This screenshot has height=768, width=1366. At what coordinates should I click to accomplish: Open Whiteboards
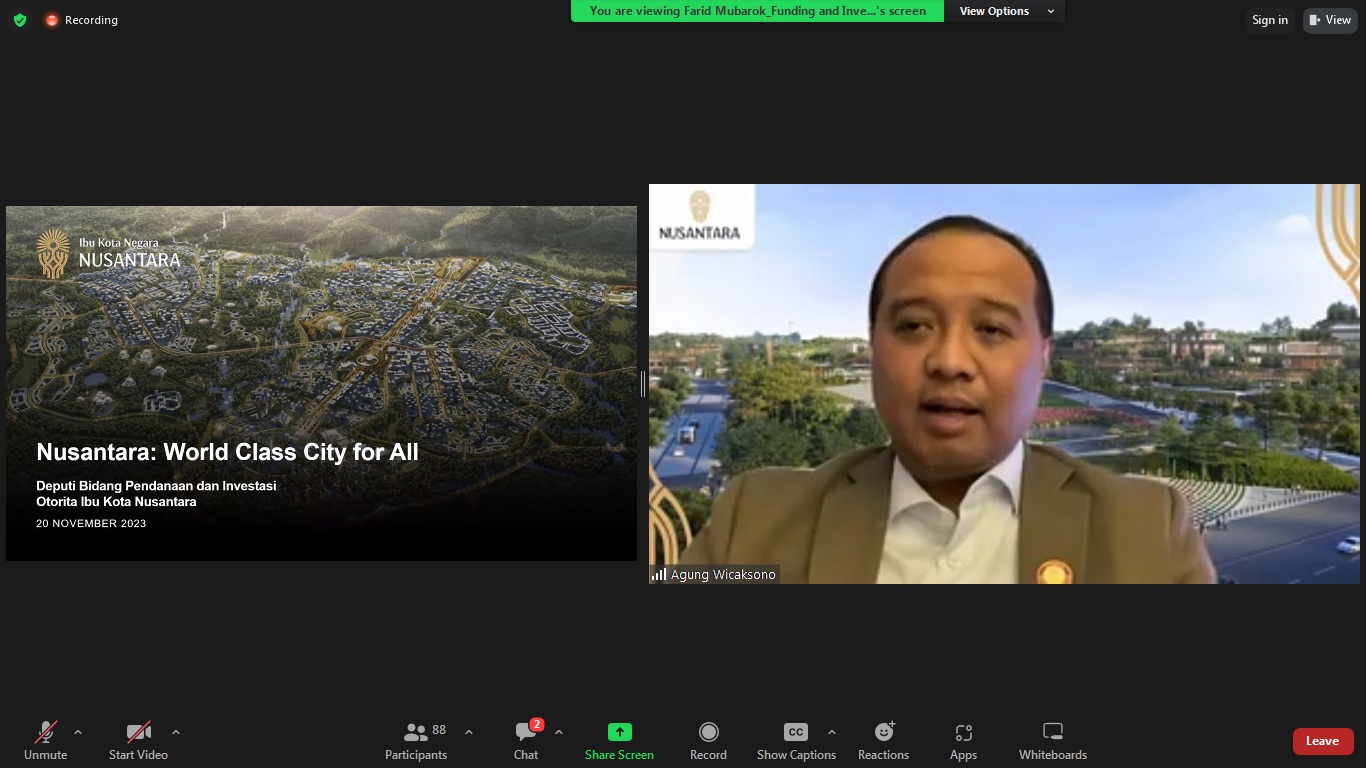coord(1052,741)
